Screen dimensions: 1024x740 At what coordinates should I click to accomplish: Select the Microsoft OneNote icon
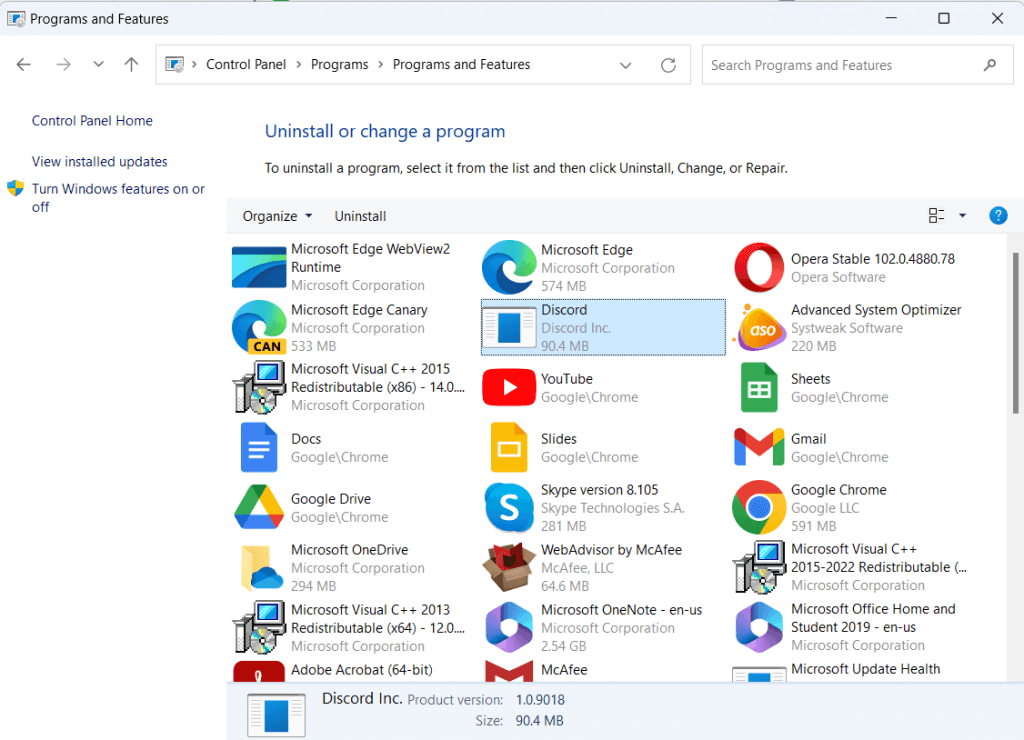click(x=509, y=628)
